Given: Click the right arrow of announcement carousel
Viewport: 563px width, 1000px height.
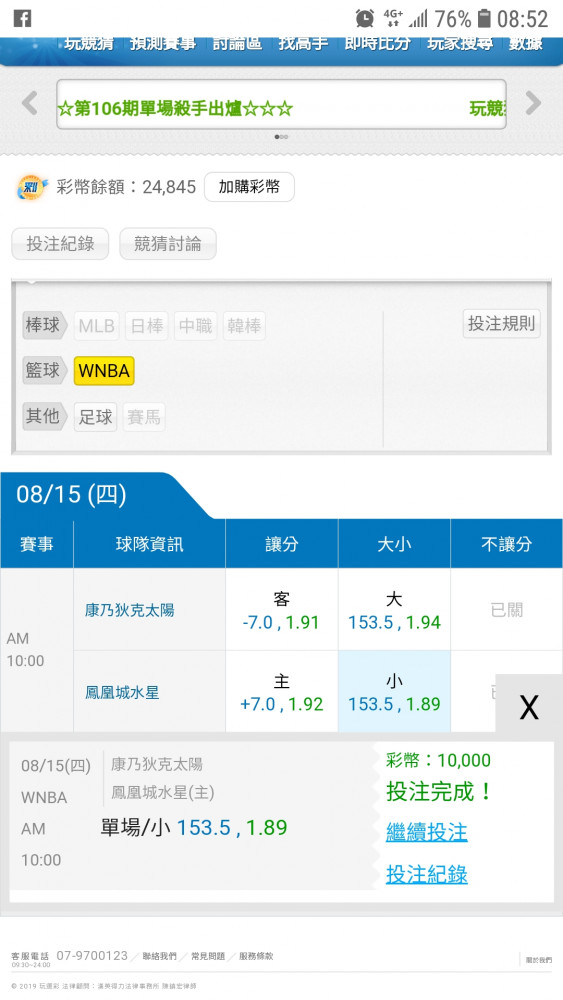Looking at the screenshot, I should (x=533, y=103).
